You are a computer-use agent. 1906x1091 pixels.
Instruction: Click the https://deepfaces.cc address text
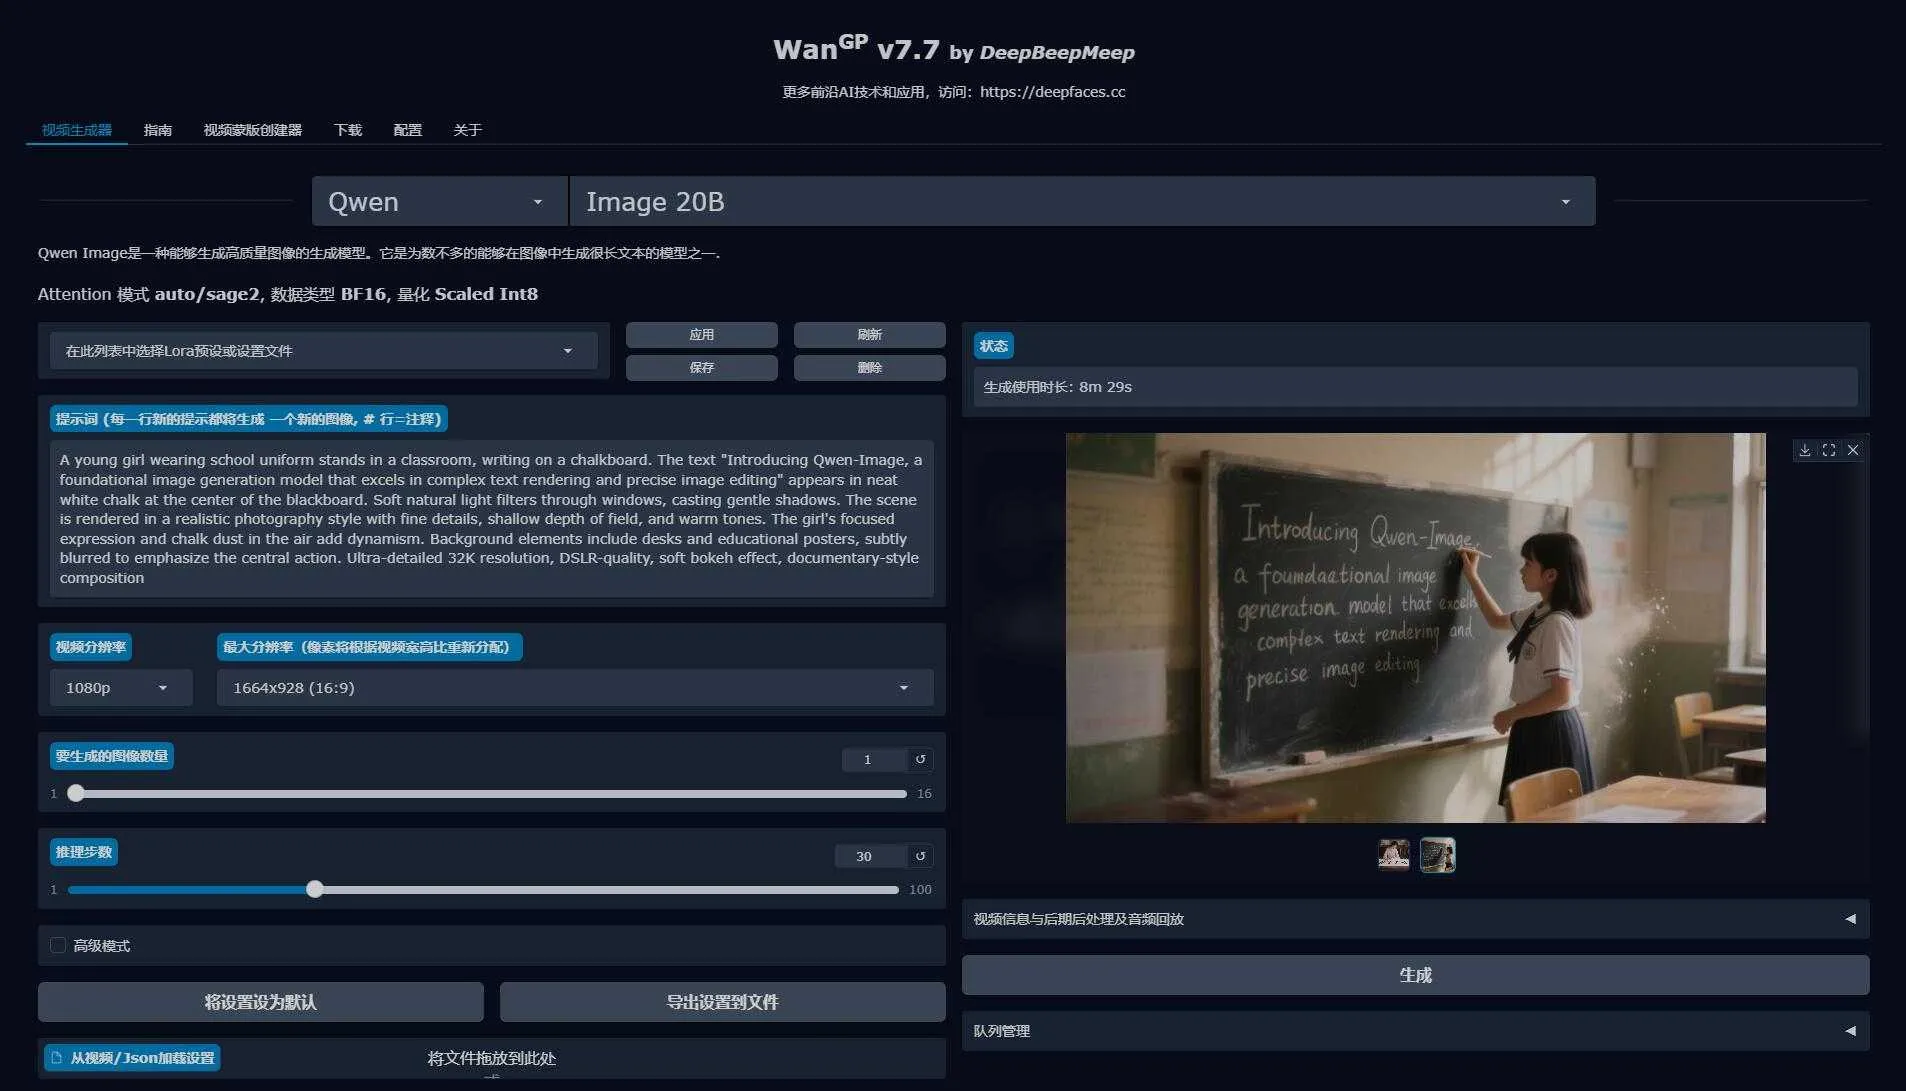1052,92
